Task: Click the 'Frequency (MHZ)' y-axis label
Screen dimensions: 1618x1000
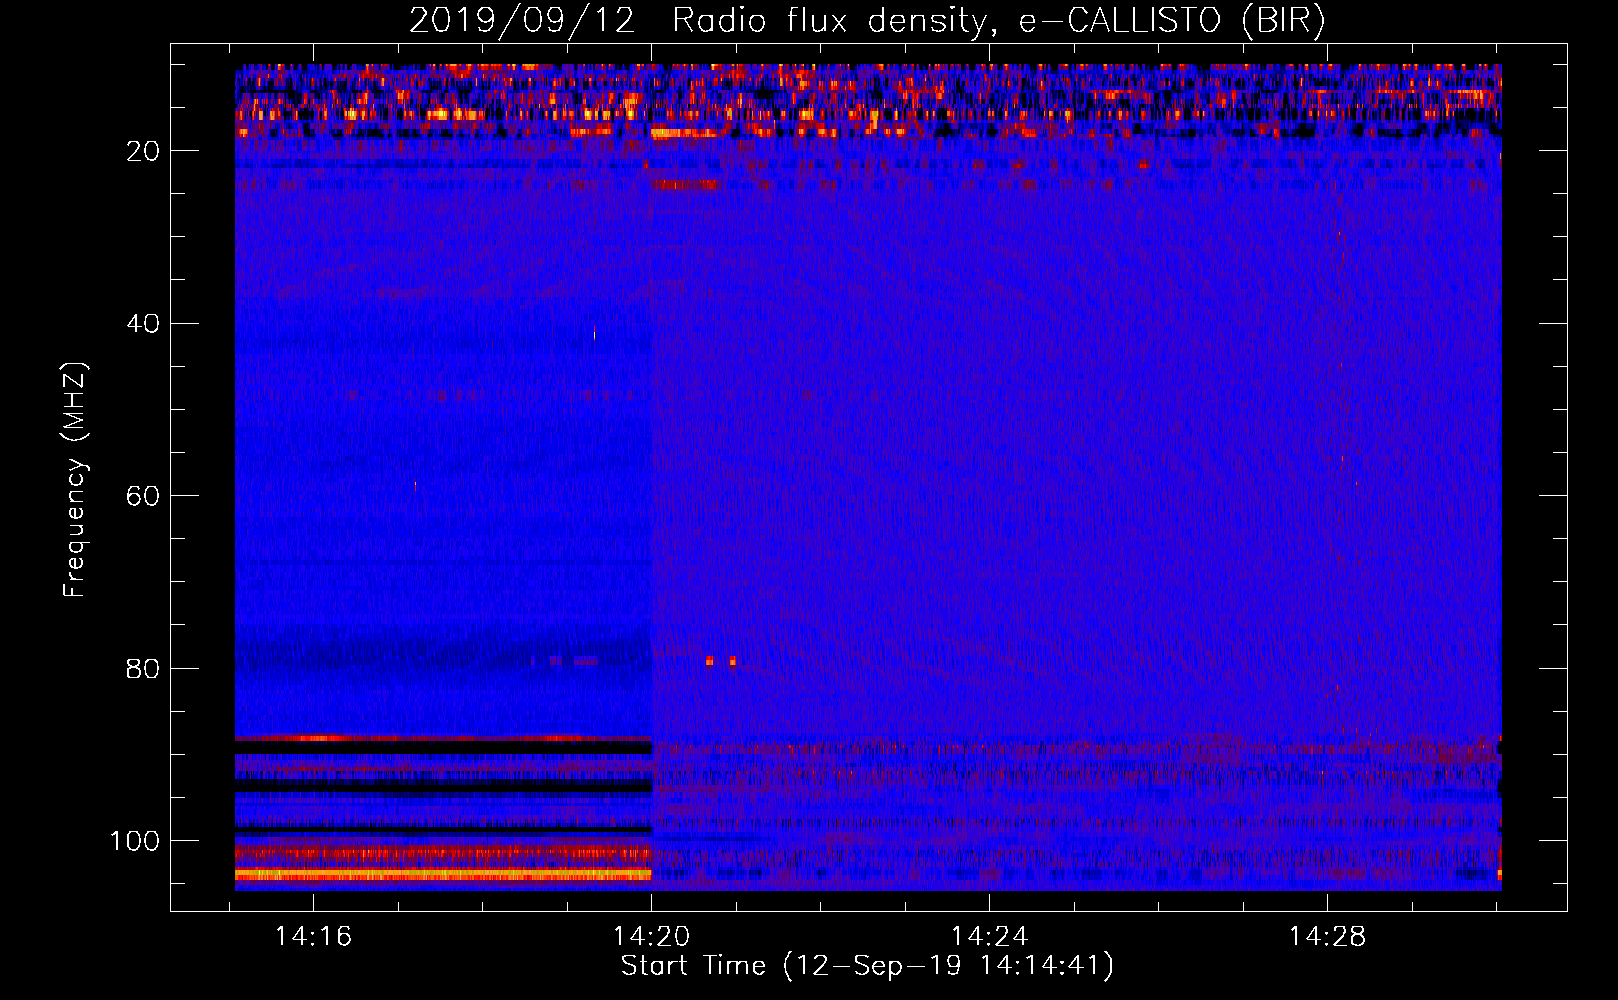Action: point(75,480)
